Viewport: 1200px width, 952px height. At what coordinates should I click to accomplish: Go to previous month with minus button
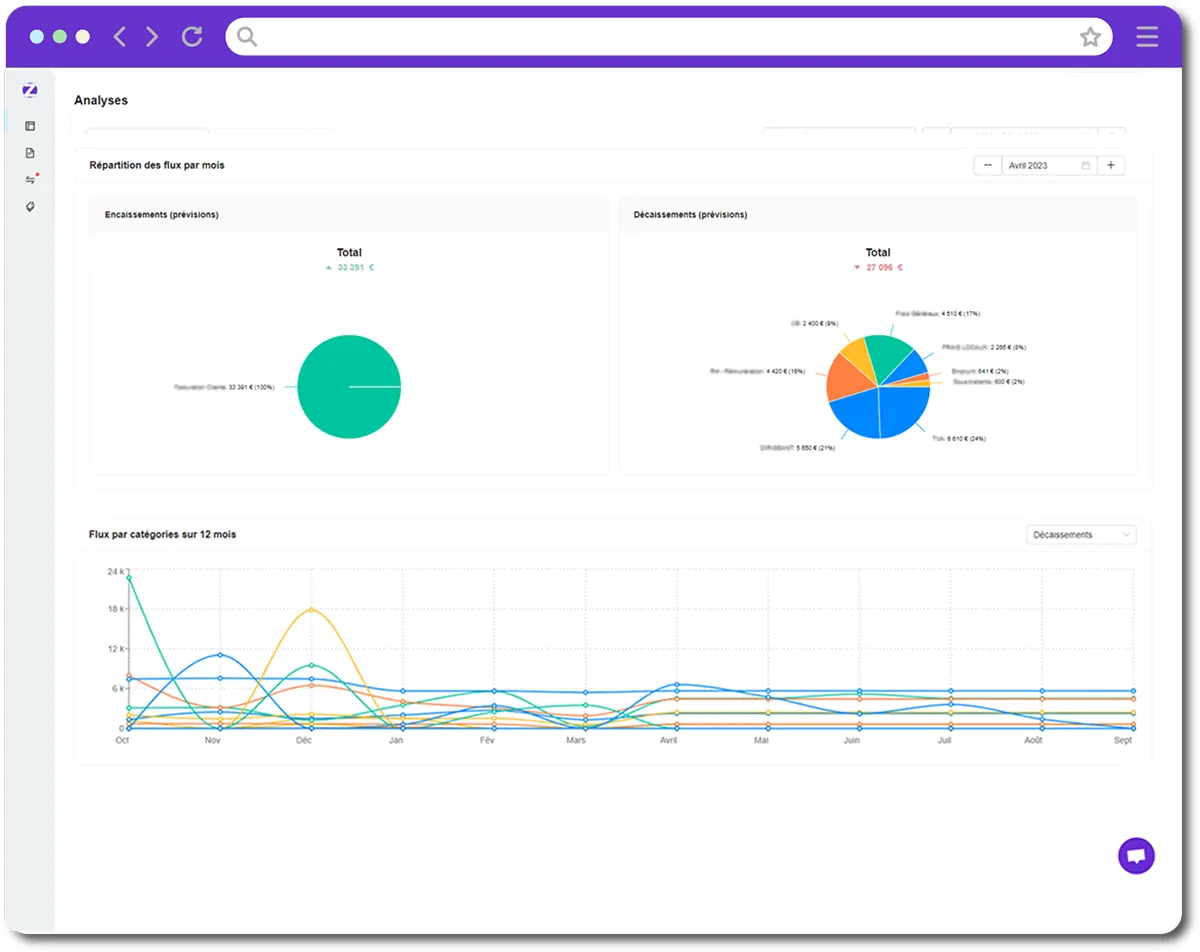click(988, 166)
